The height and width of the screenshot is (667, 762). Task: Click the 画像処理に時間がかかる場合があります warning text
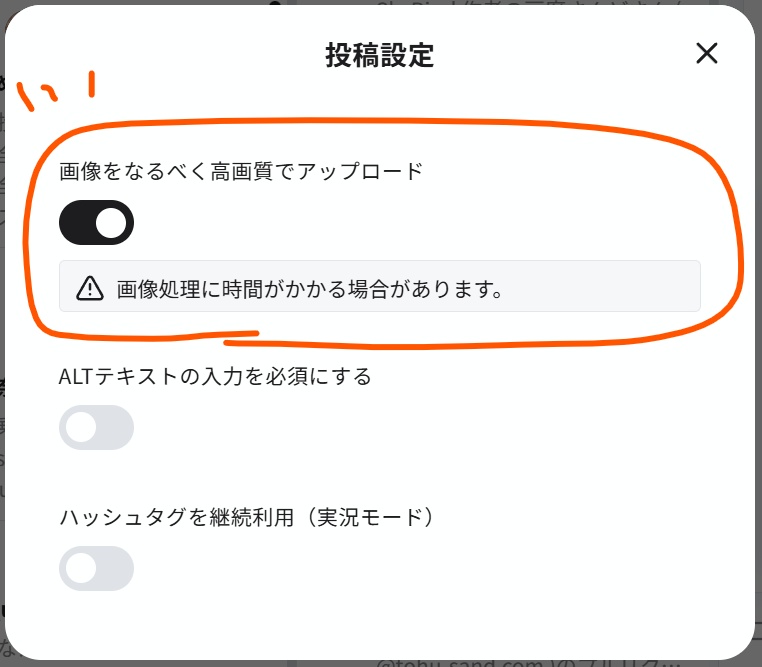tap(308, 289)
